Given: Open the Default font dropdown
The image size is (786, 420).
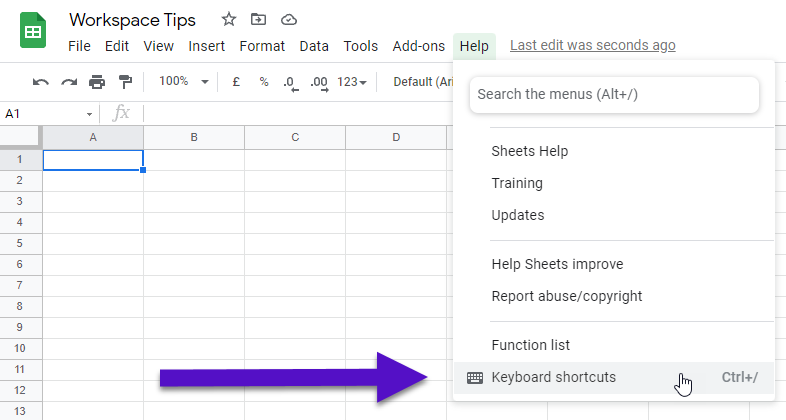Looking at the screenshot, I should (423, 82).
